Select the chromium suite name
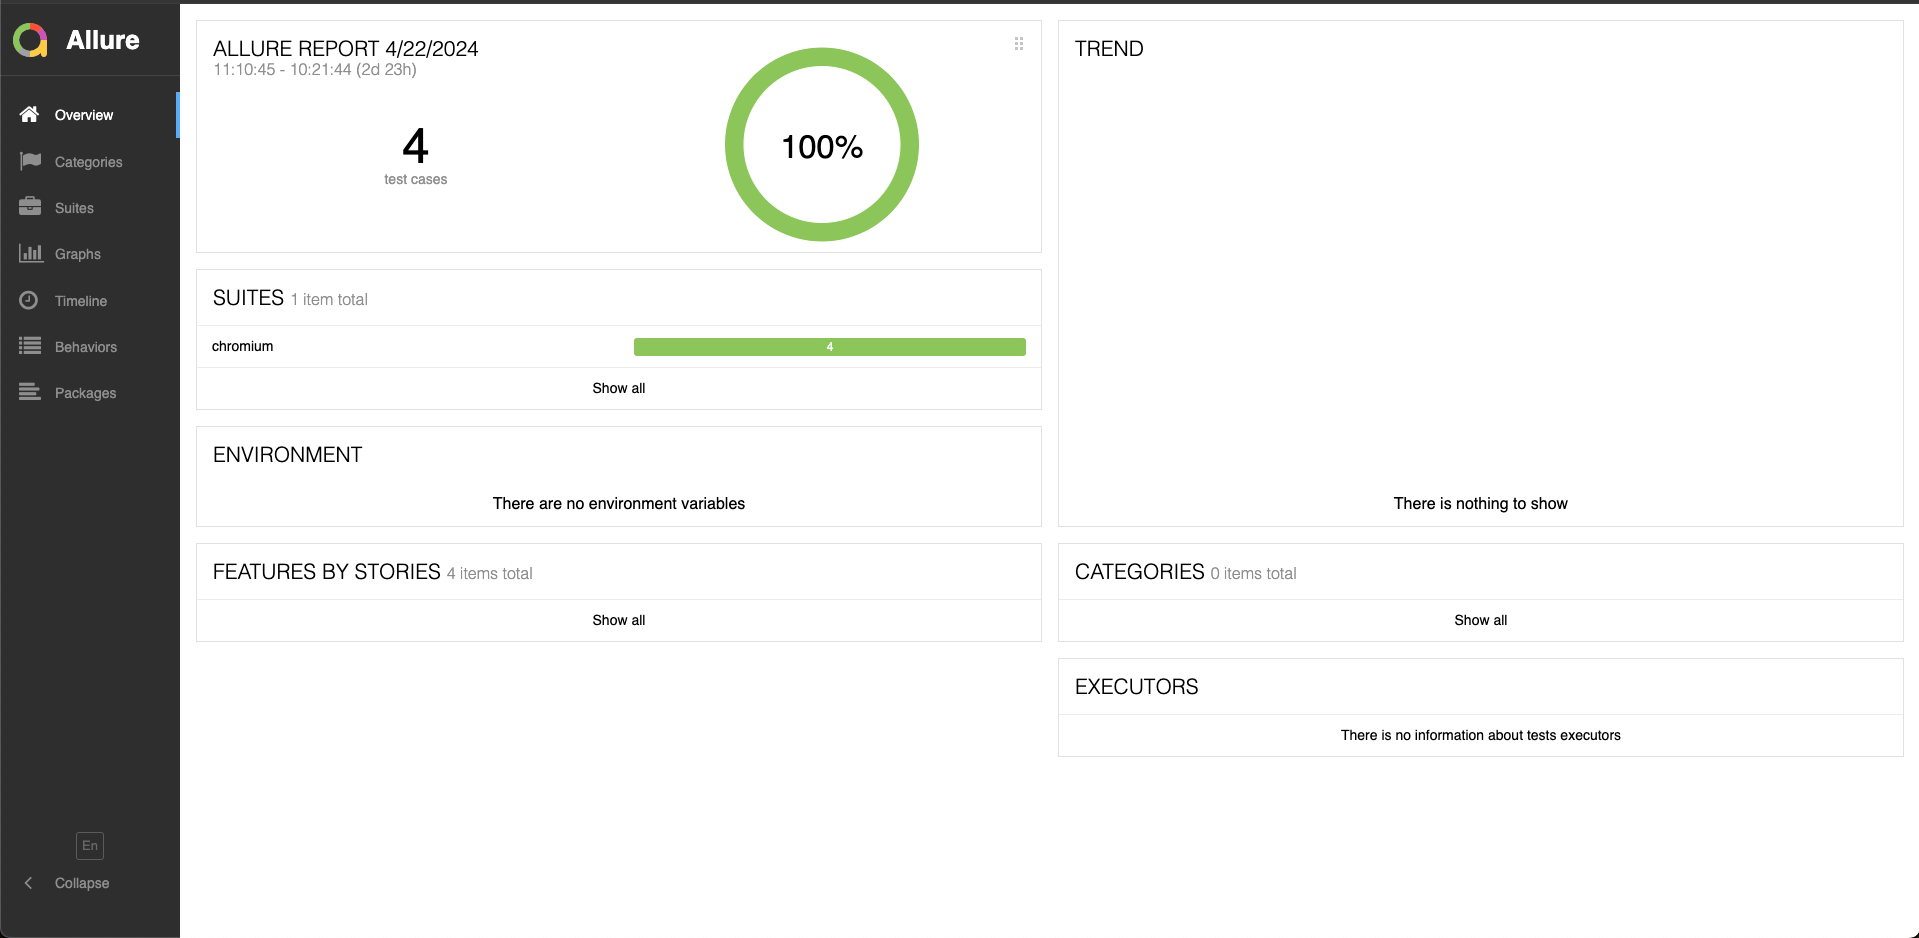 pyautogui.click(x=242, y=346)
